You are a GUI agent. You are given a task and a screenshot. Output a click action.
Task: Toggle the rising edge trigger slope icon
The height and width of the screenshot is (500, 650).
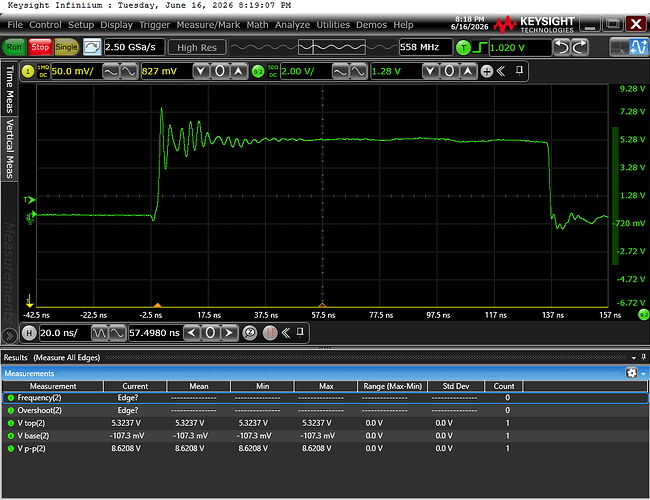(480, 48)
